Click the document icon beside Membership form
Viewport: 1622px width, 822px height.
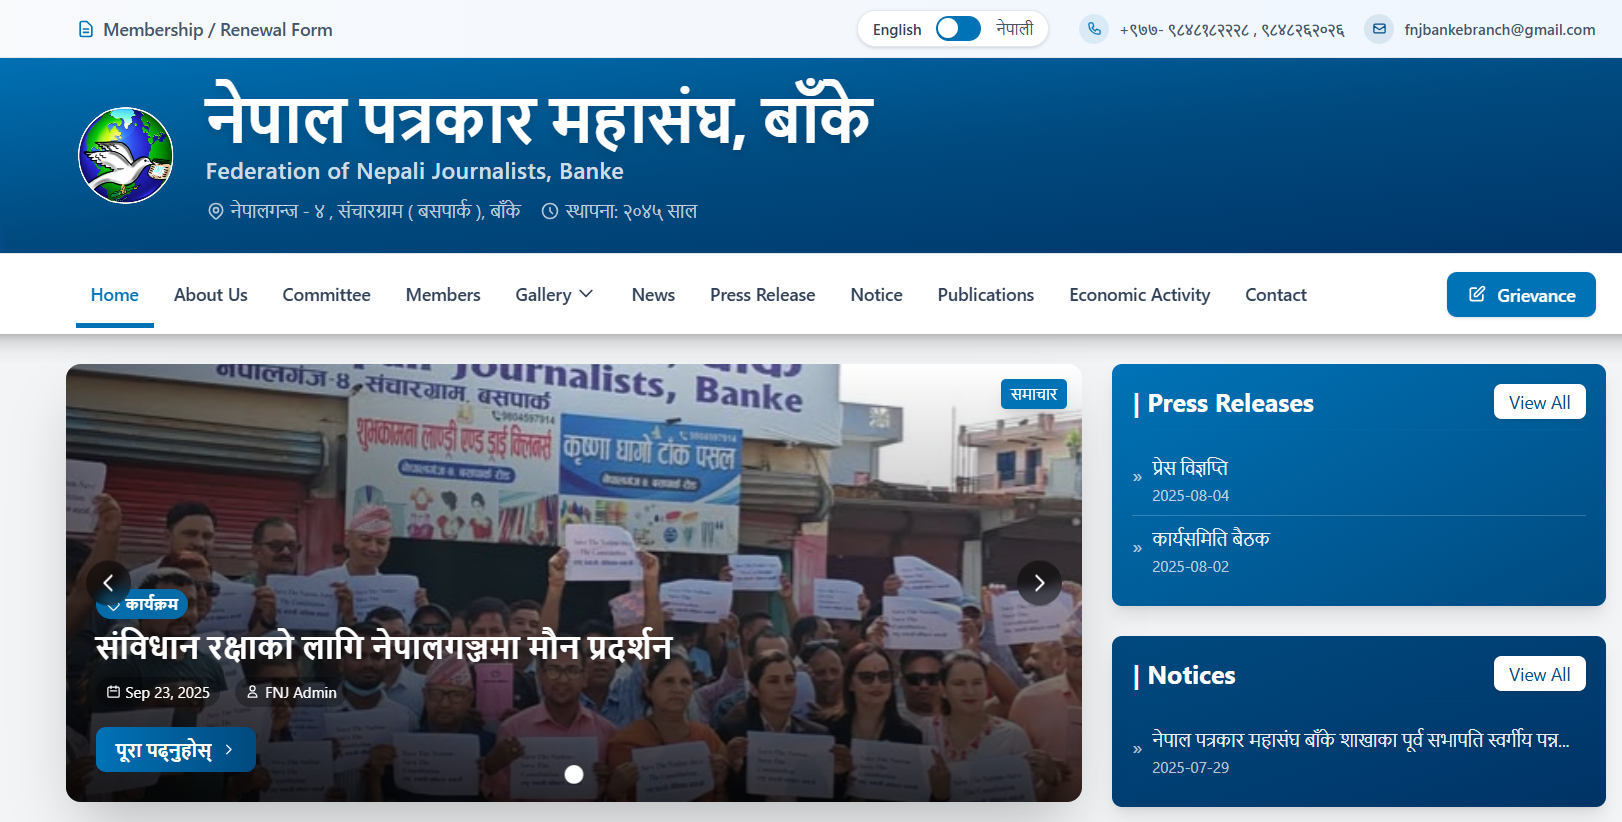tap(86, 30)
